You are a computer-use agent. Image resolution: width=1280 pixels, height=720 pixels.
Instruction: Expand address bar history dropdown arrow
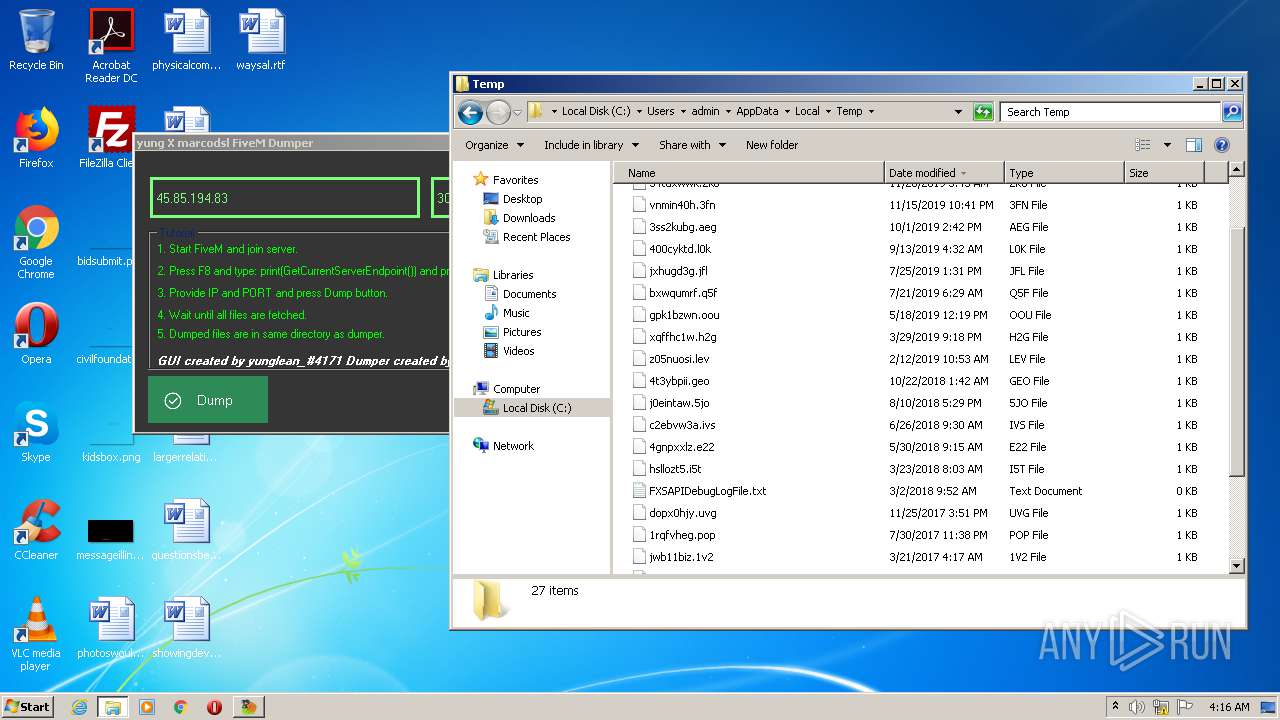958,112
